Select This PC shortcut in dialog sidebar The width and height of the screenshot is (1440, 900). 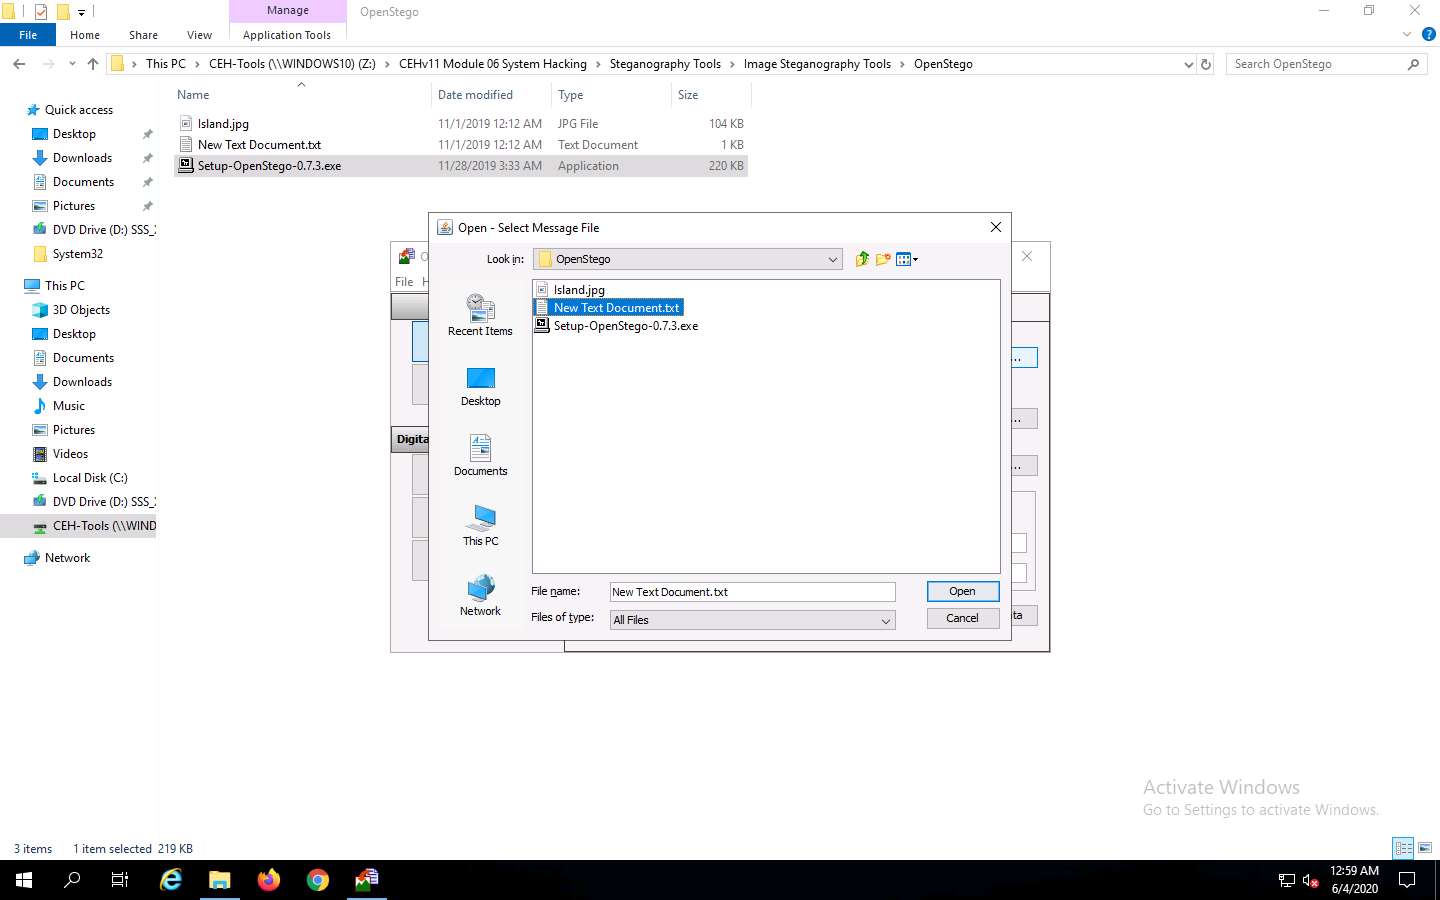pyautogui.click(x=480, y=525)
